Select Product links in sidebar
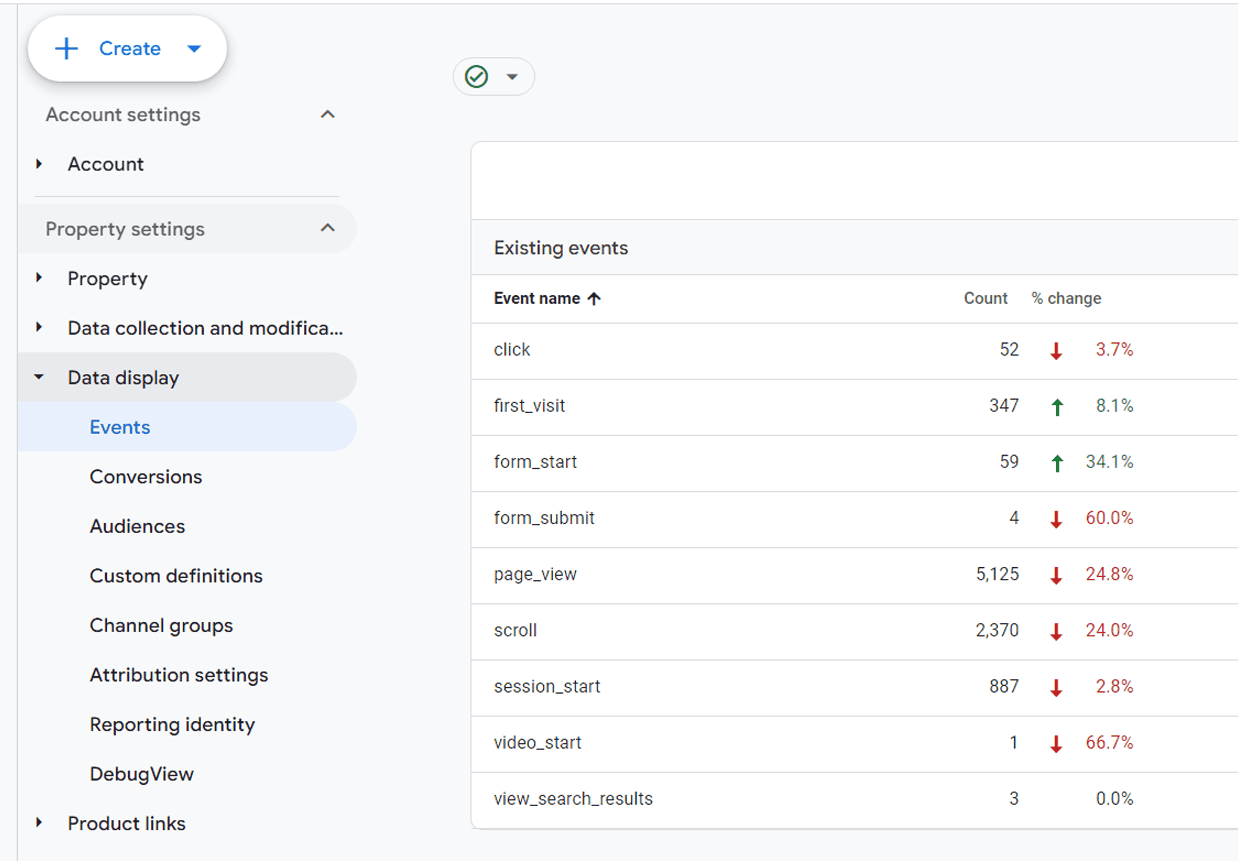This screenshot has width=1238, height=861. [127, 824]
